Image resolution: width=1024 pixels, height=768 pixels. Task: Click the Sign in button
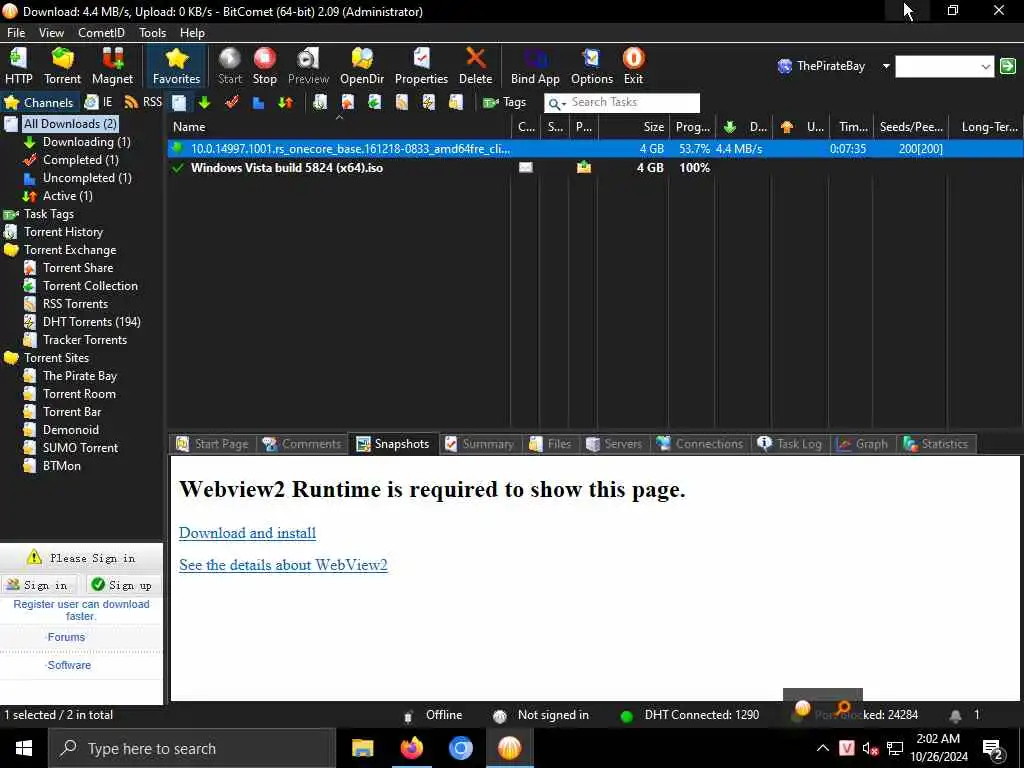(38, 584)
